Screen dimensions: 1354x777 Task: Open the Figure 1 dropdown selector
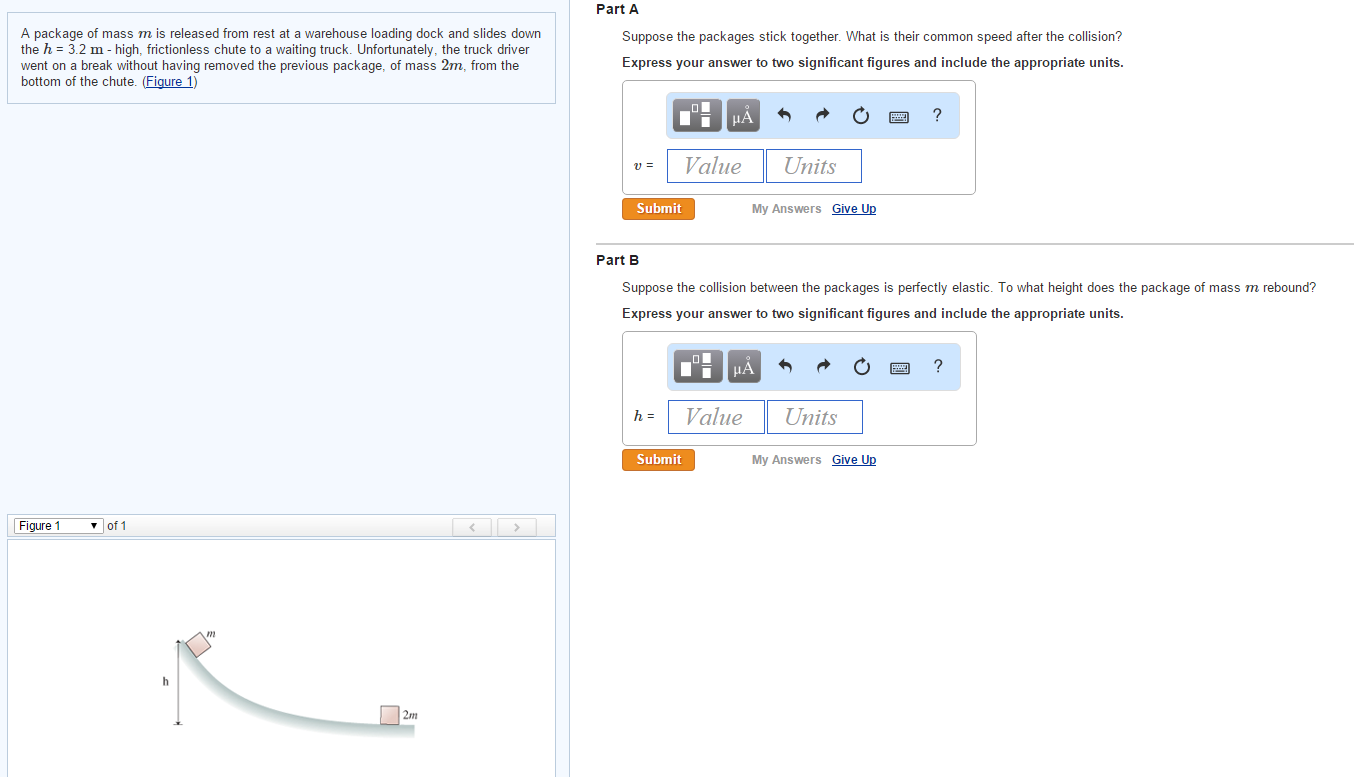57,525
